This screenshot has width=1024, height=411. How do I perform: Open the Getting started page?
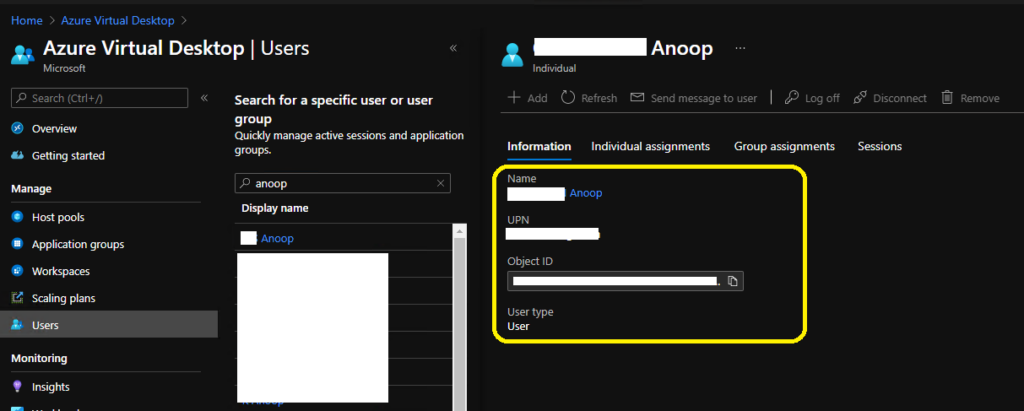[68, 156]
